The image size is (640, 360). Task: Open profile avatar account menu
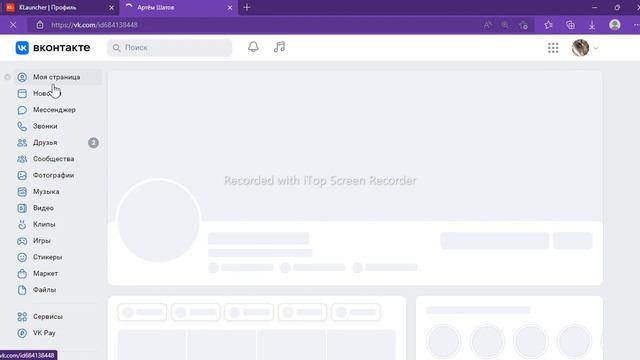[x=585, y=48]
